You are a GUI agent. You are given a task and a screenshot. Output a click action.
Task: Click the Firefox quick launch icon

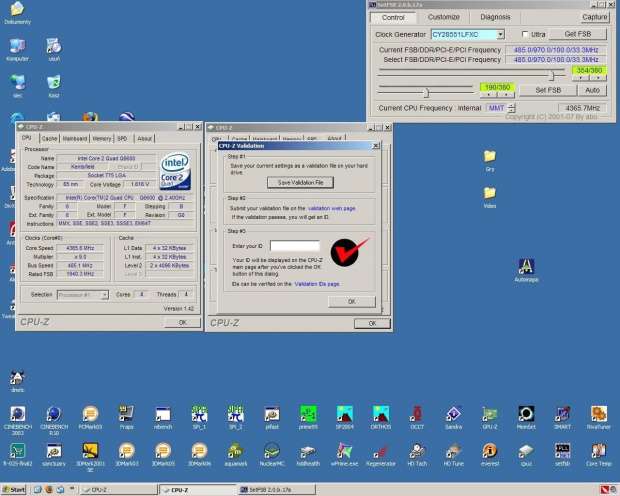pyautogui.click(x=49, y=490)
